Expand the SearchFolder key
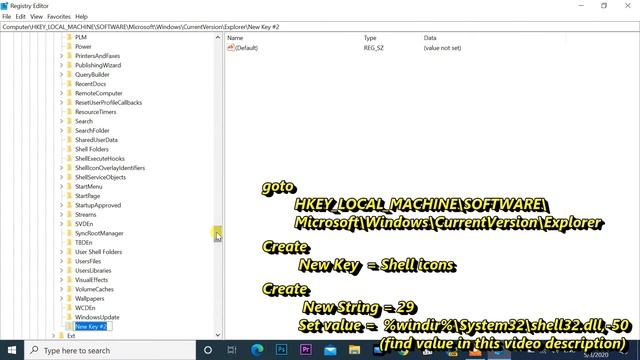The width and height of the screenshot is (640, 360). (x=62, y=131)
